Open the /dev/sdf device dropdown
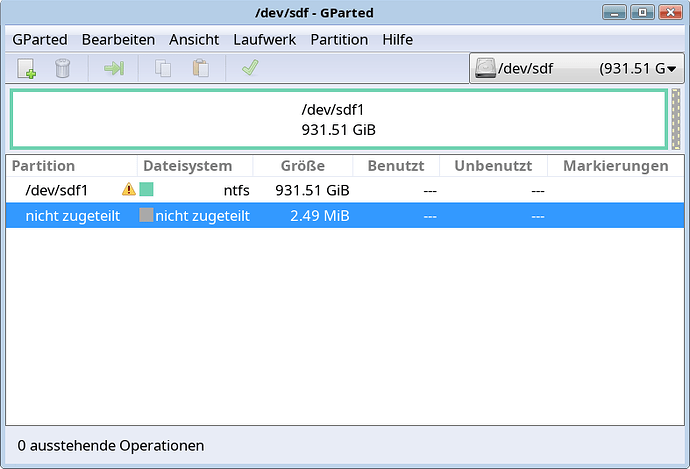This screenshot has height=469, width=690. click(577, 68)
